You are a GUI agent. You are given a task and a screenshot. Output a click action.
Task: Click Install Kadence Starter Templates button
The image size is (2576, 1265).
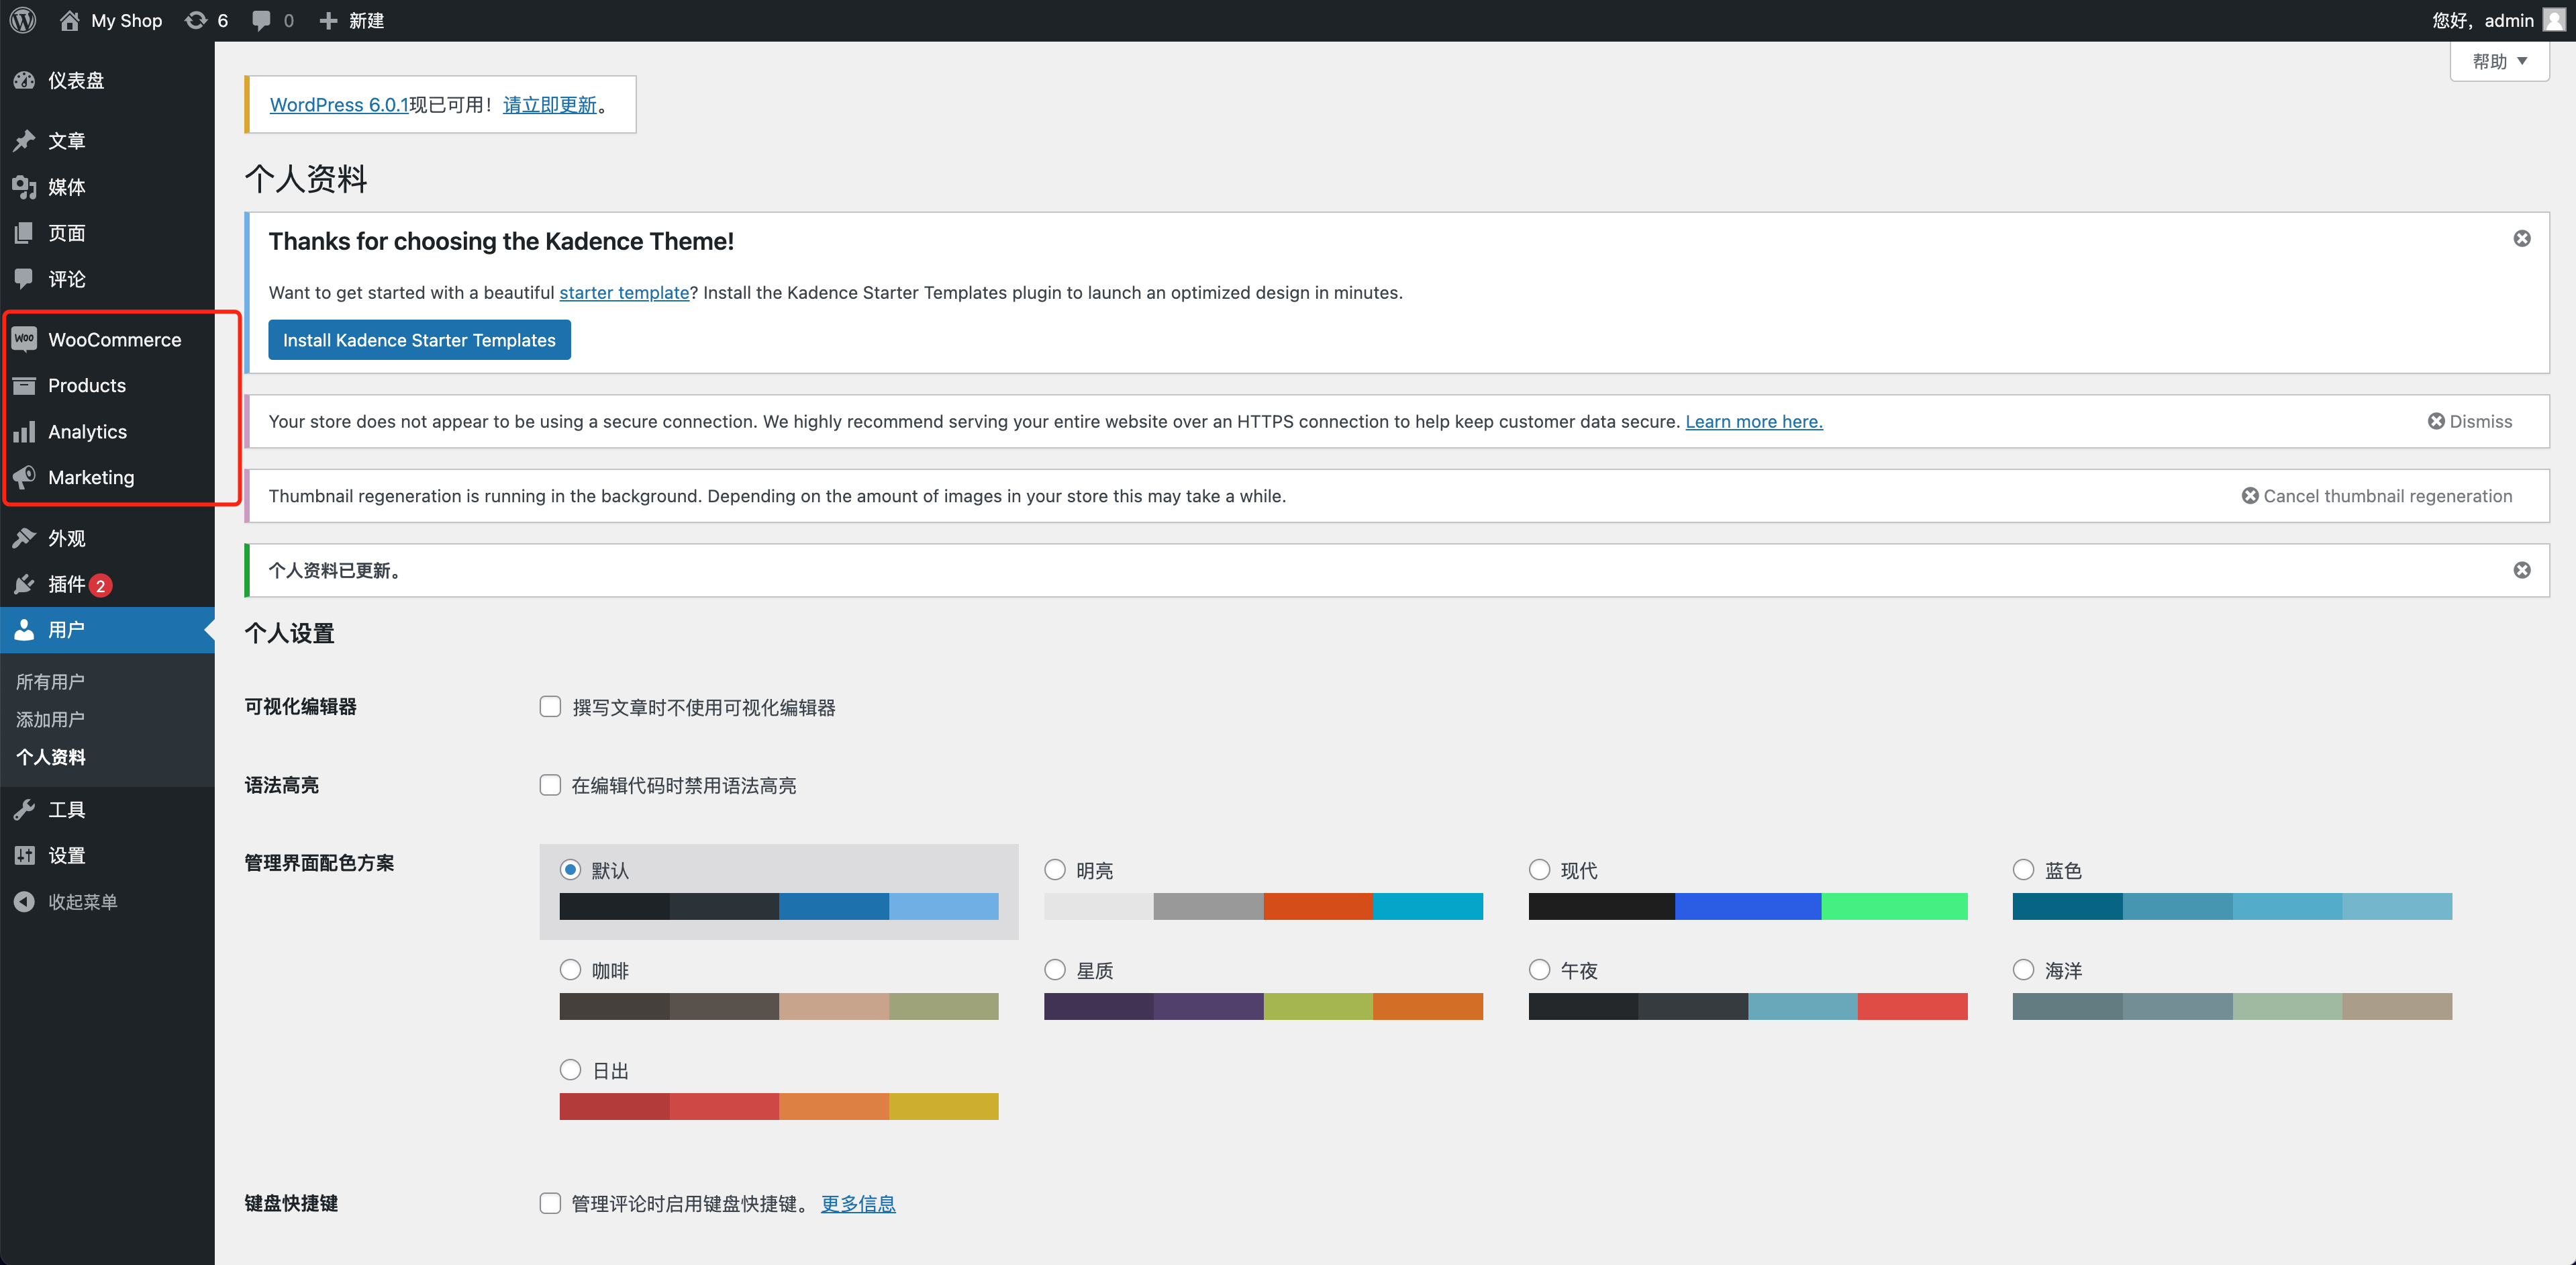419,340
